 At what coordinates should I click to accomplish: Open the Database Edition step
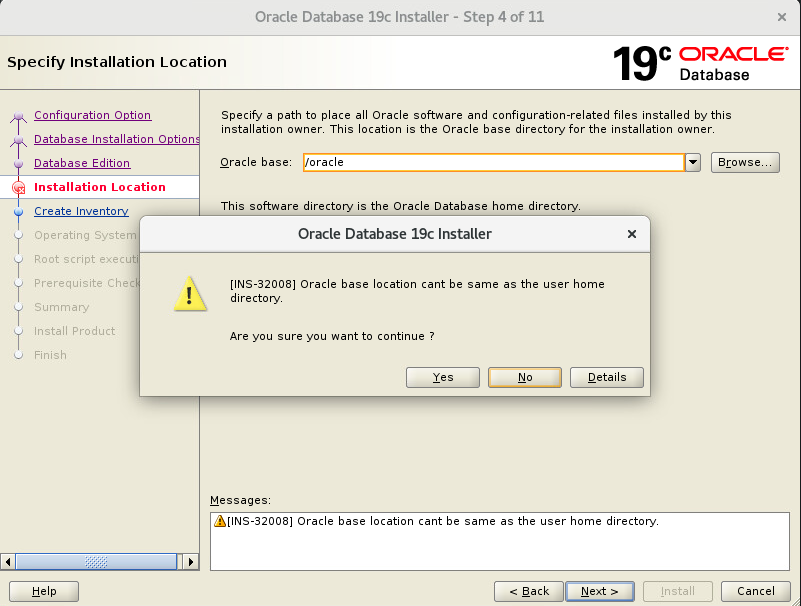(82, 163)
